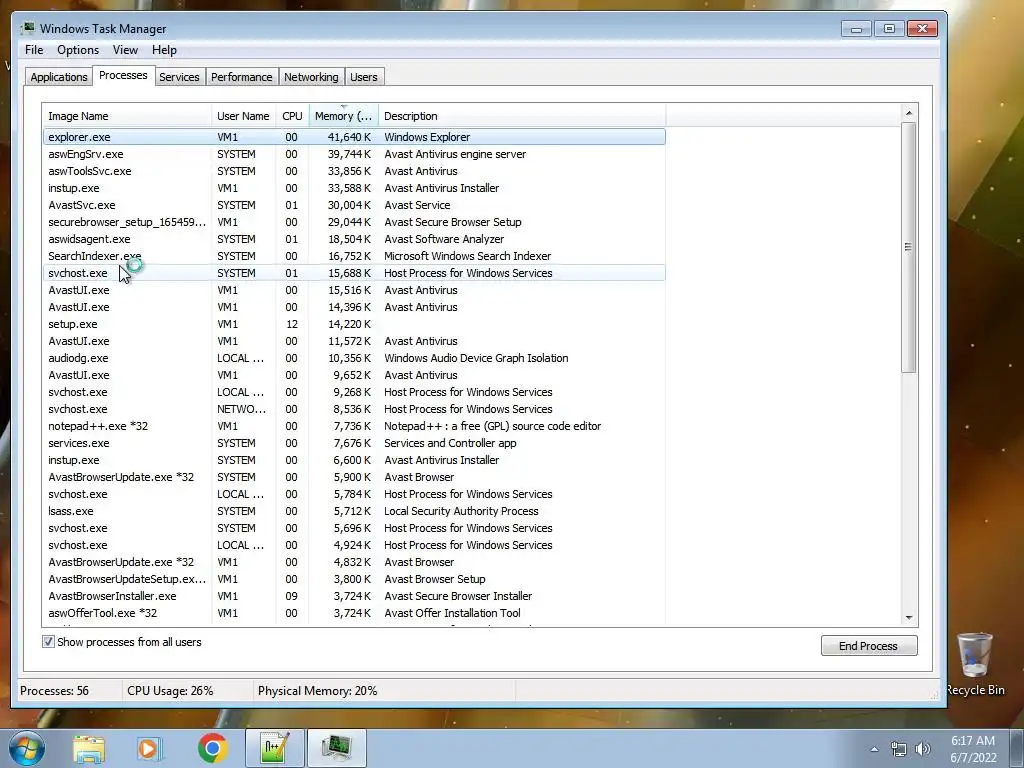Sort by User Name column header
The height and width of the screenshot is (768, 1024).
click(x=243, y=116)
